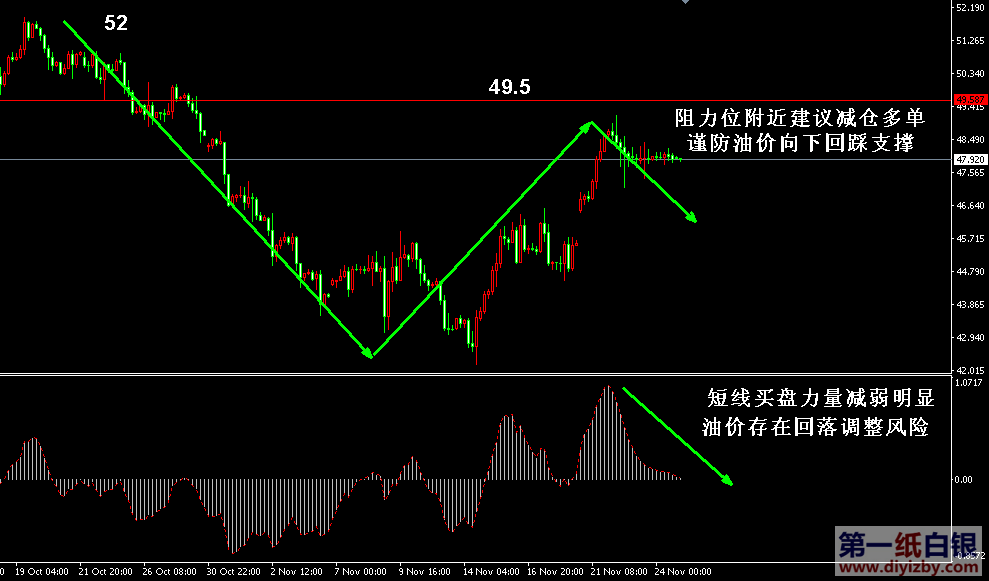
Task: Click the 油价存在回落调整风险 annotation text
Action: (x=815, y=428)
